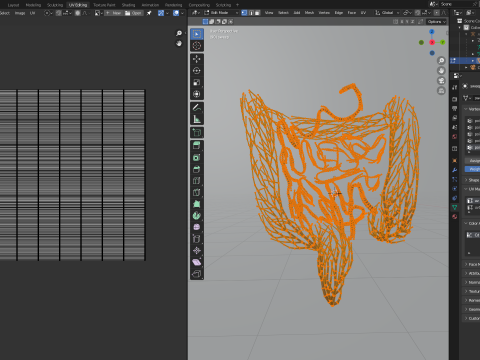Select the Spin tool

(197, 216)
